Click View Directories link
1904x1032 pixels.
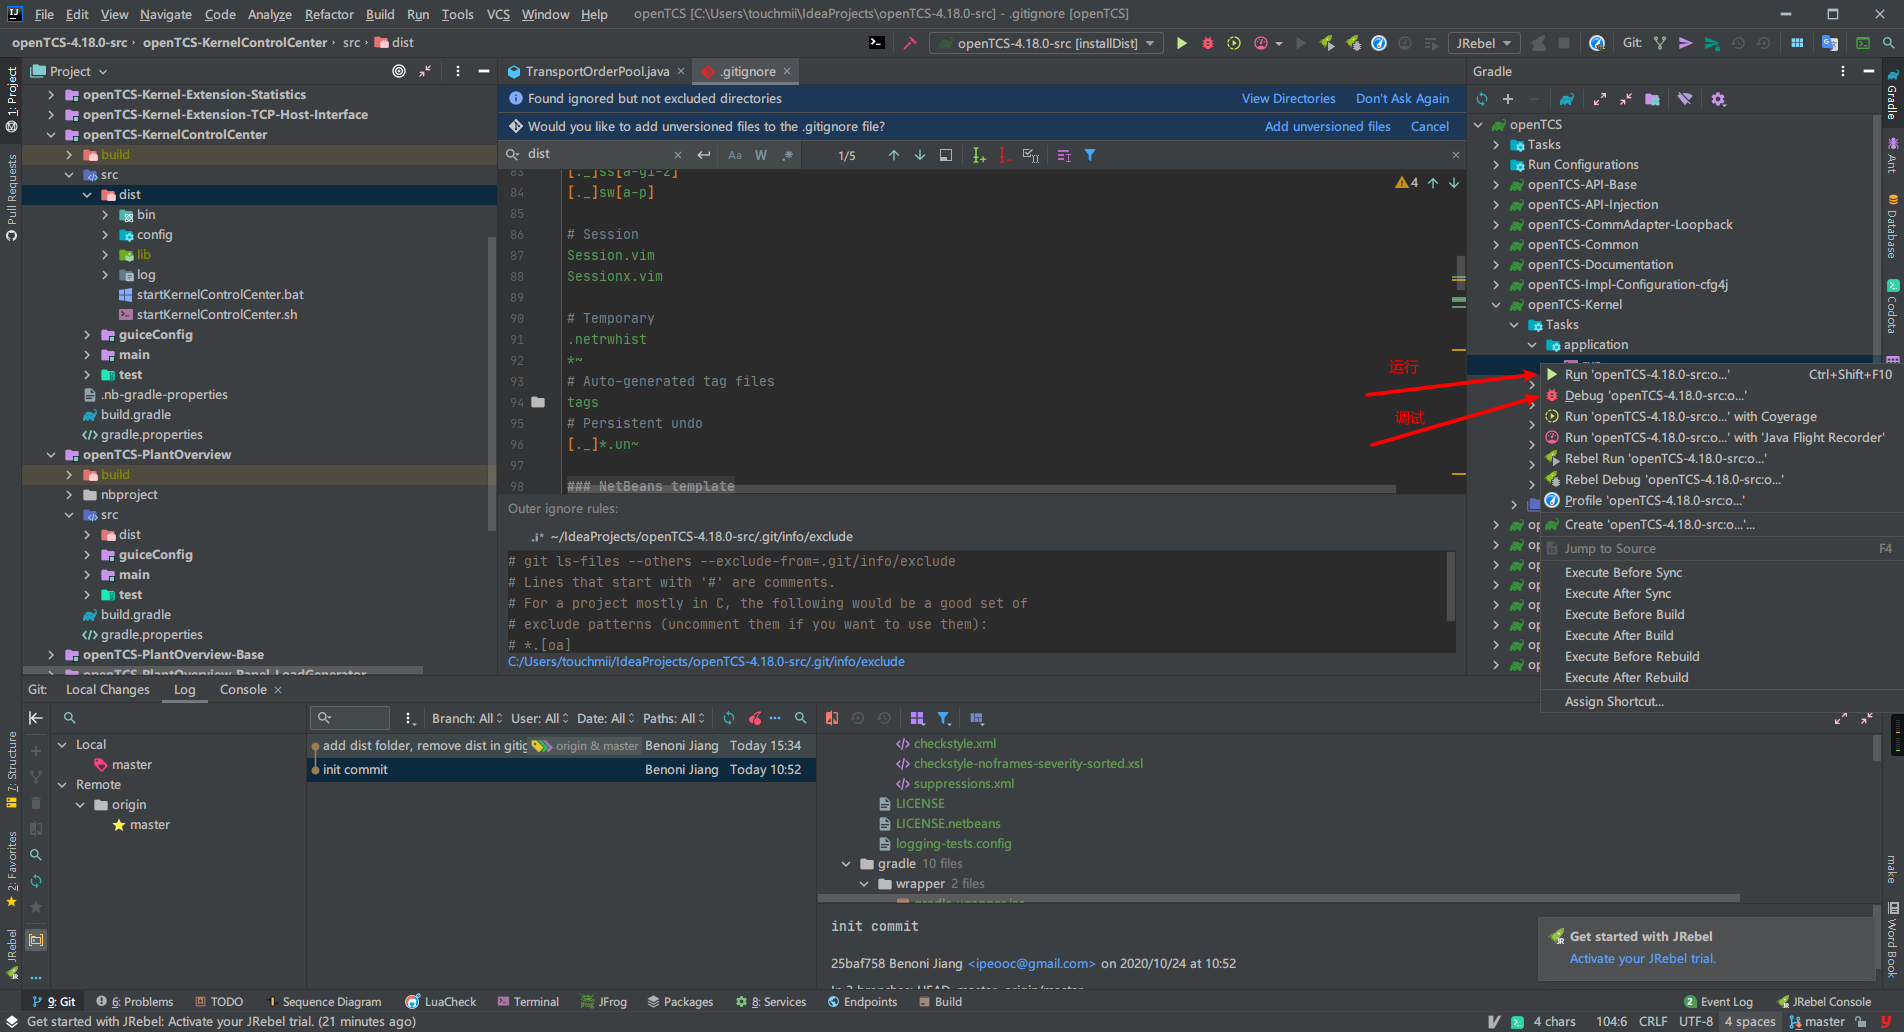tap(1288, 98)
